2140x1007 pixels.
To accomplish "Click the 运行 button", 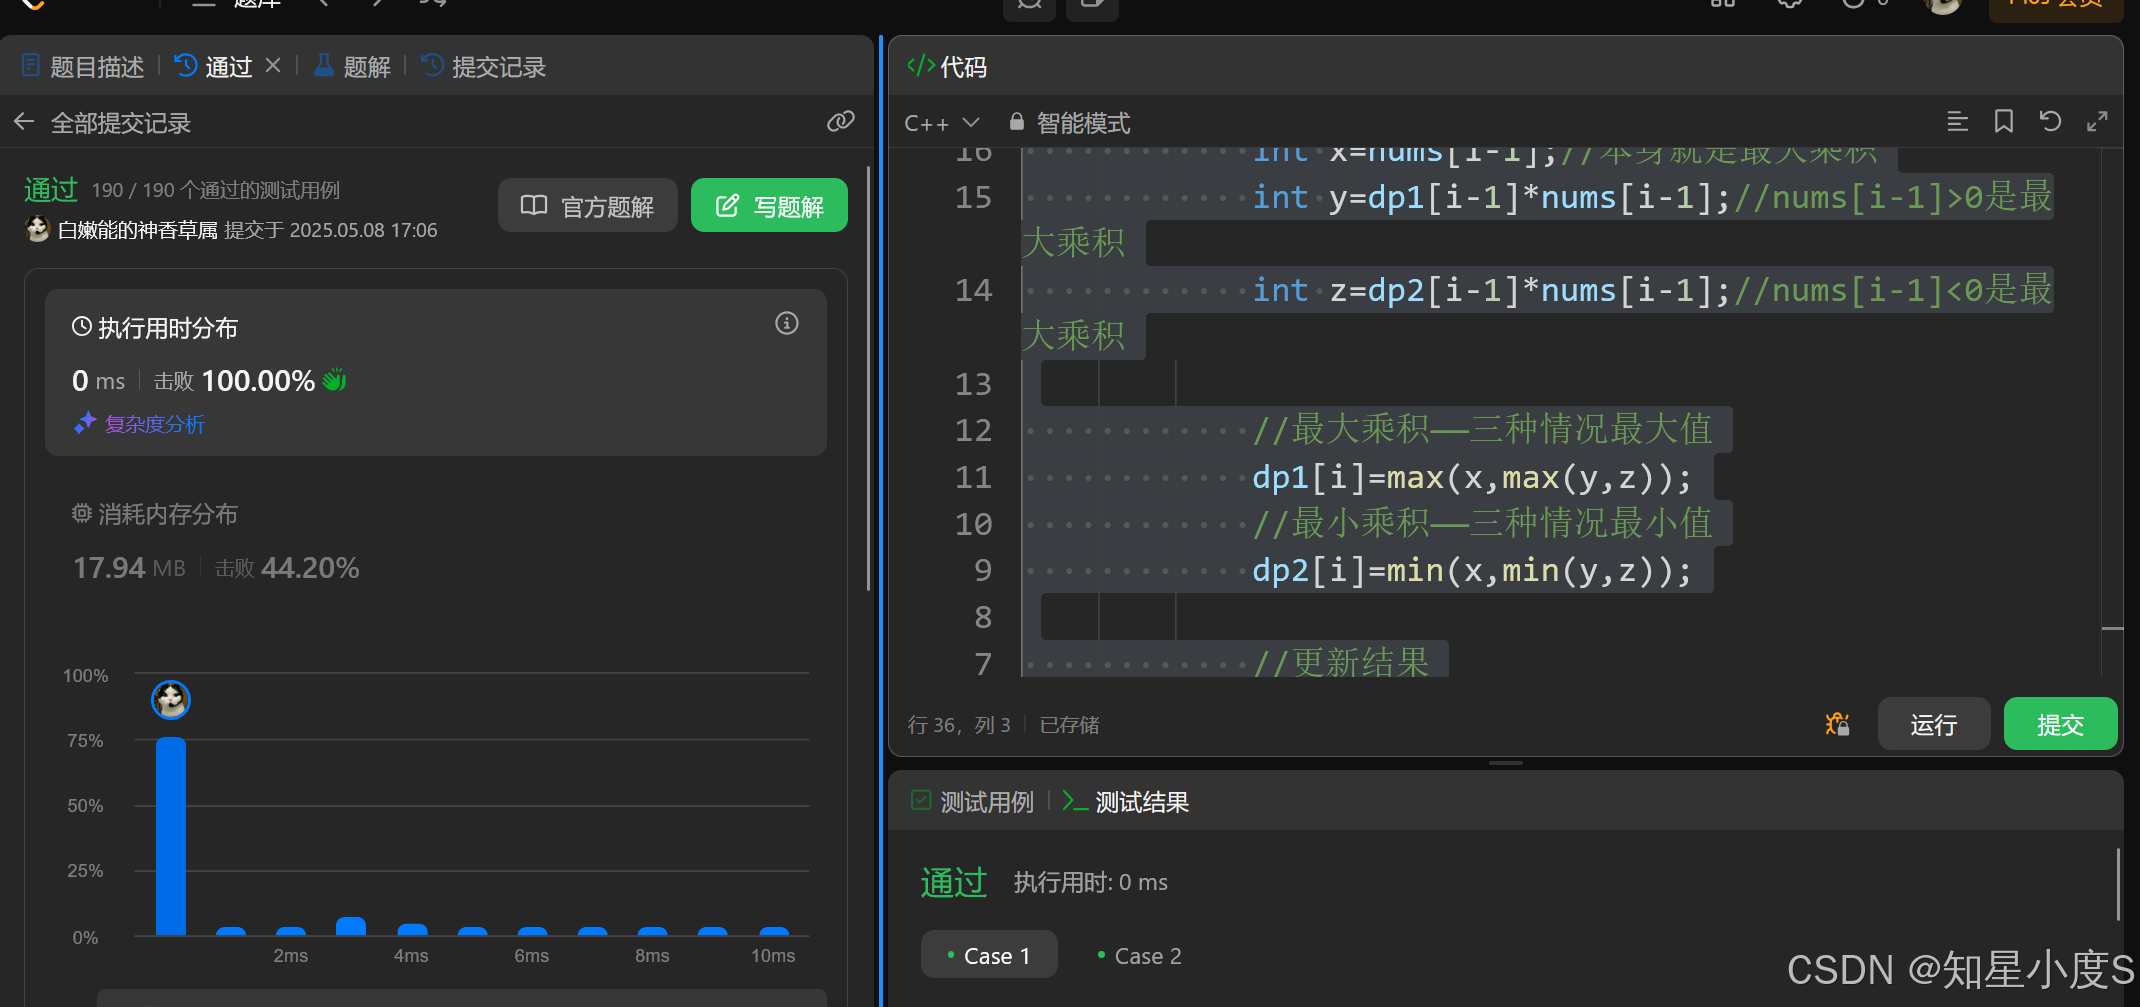I will (1934, 724).
